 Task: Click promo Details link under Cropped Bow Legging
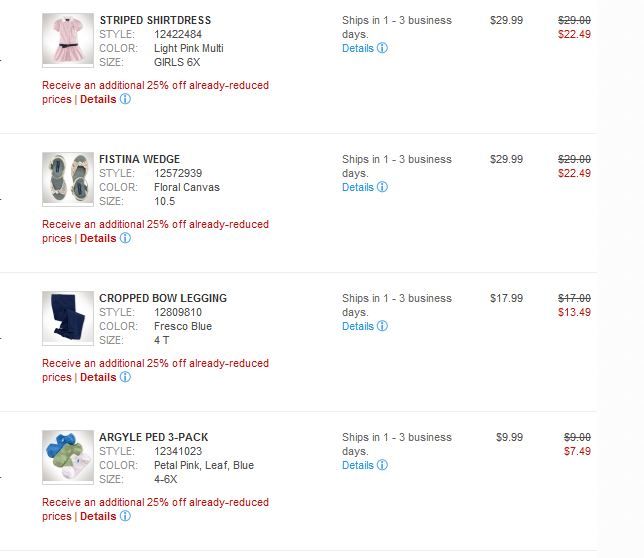98,378
